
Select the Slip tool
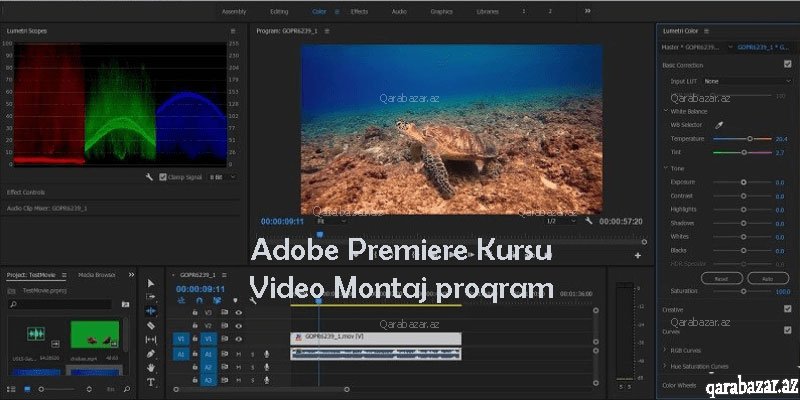click(x=151, y=339)
